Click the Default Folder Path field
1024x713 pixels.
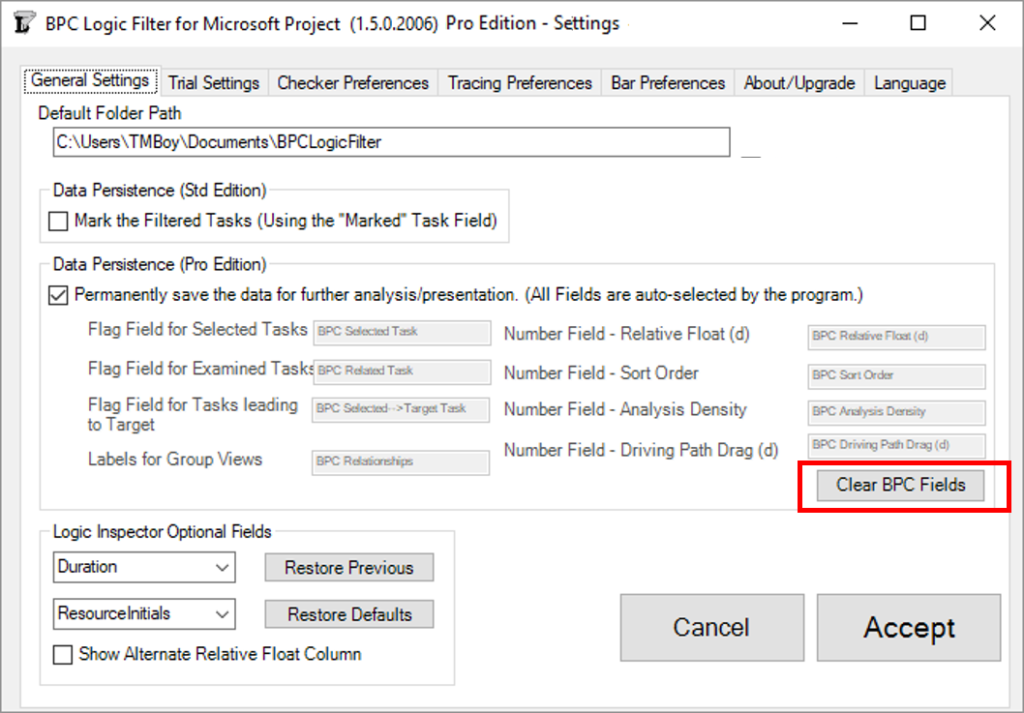(x=391, y=142)
